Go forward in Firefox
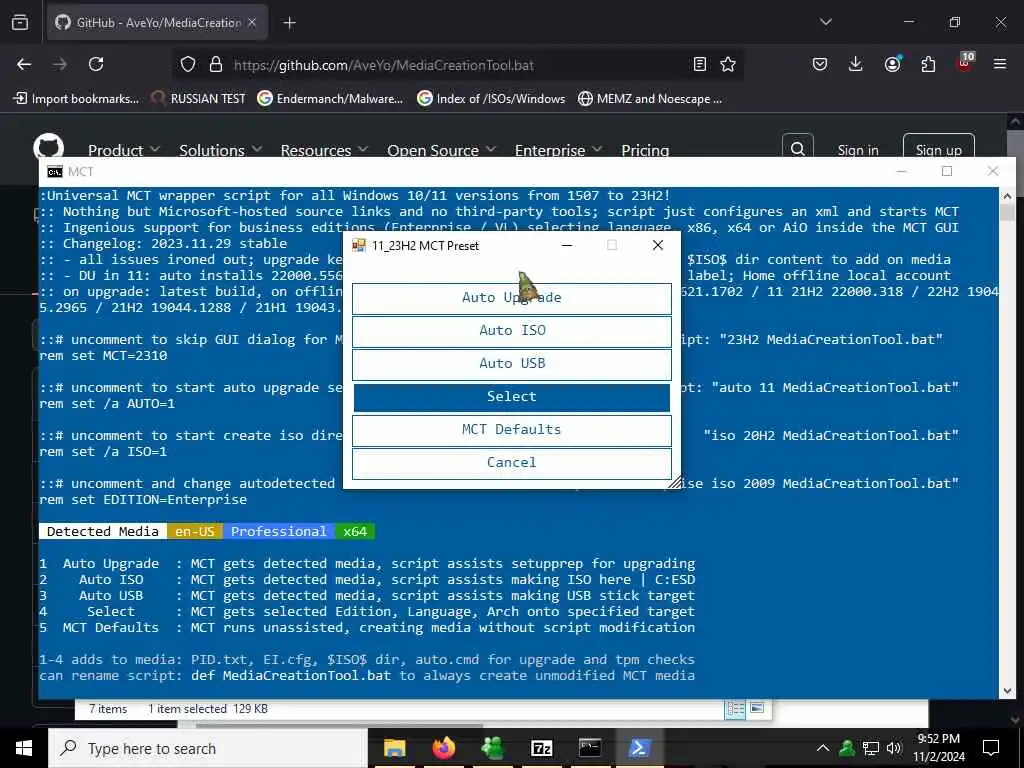The width and height of the screenshot is (1024, 768). 60,64
